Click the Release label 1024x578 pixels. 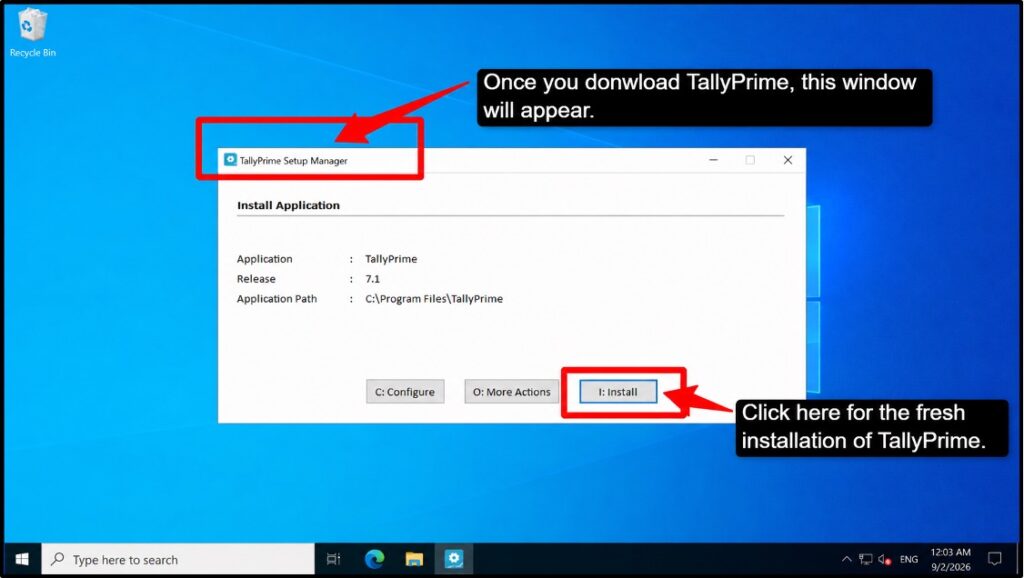coord(256,279)
